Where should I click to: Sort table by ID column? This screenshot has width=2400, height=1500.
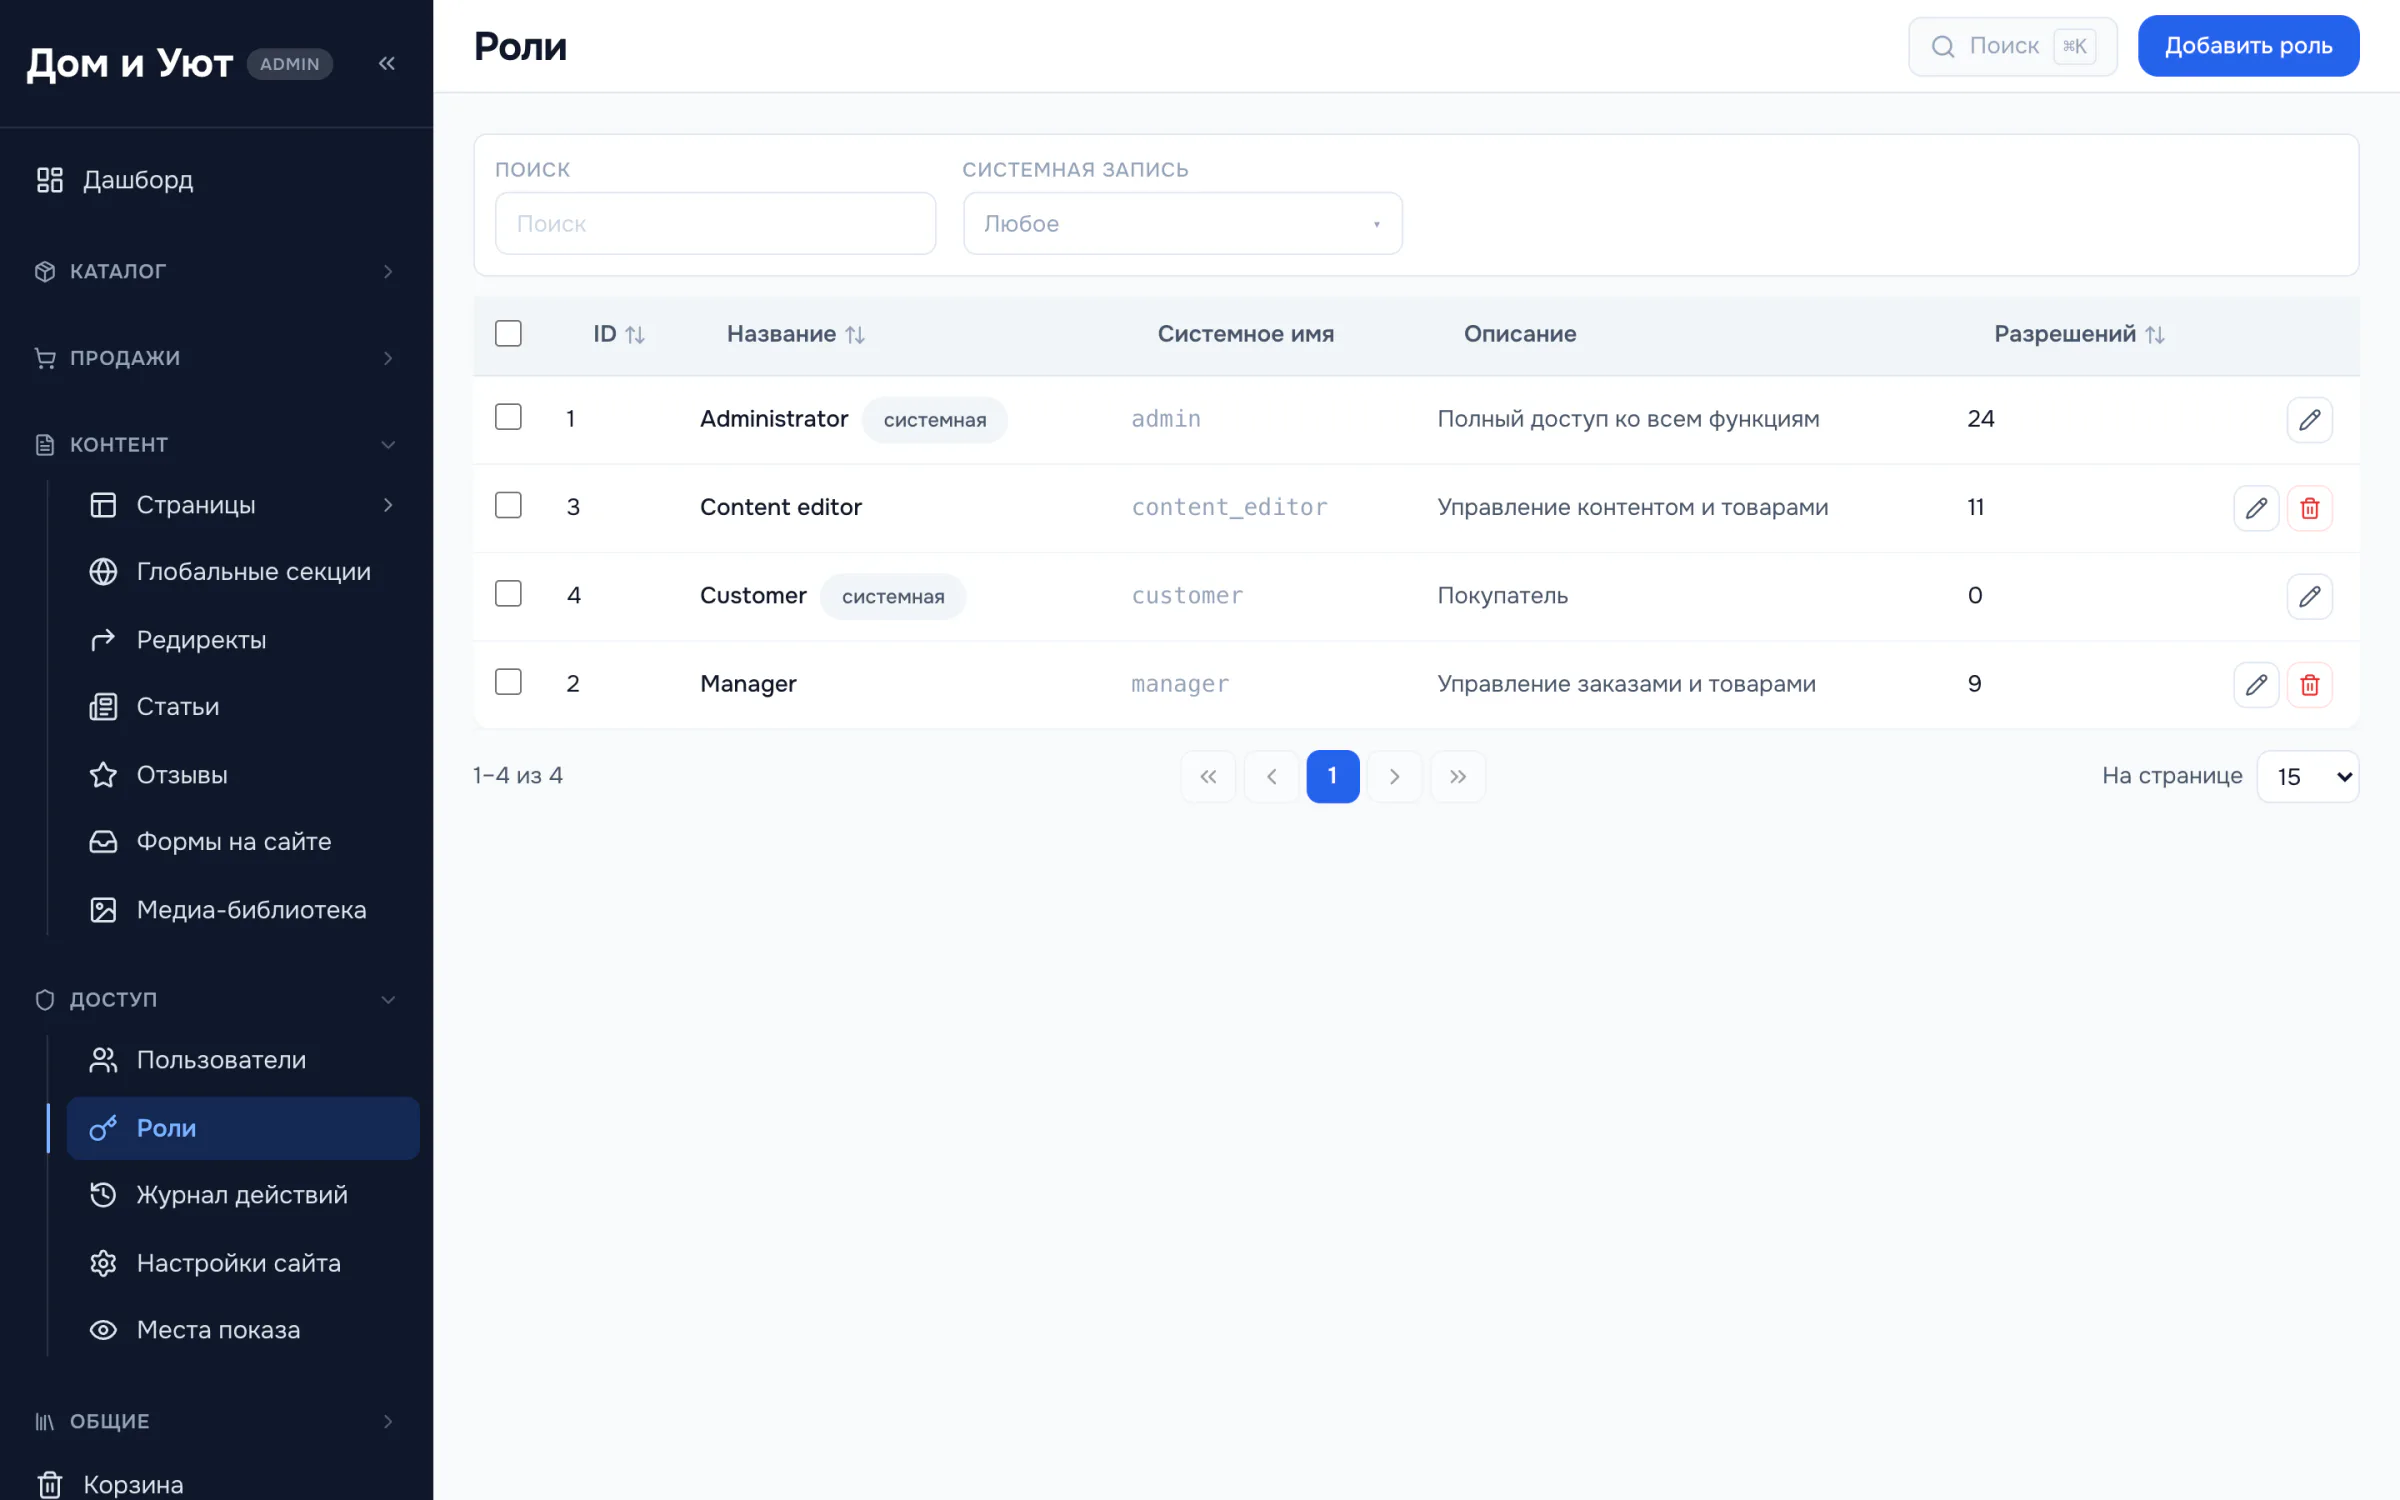click(619, 334)
